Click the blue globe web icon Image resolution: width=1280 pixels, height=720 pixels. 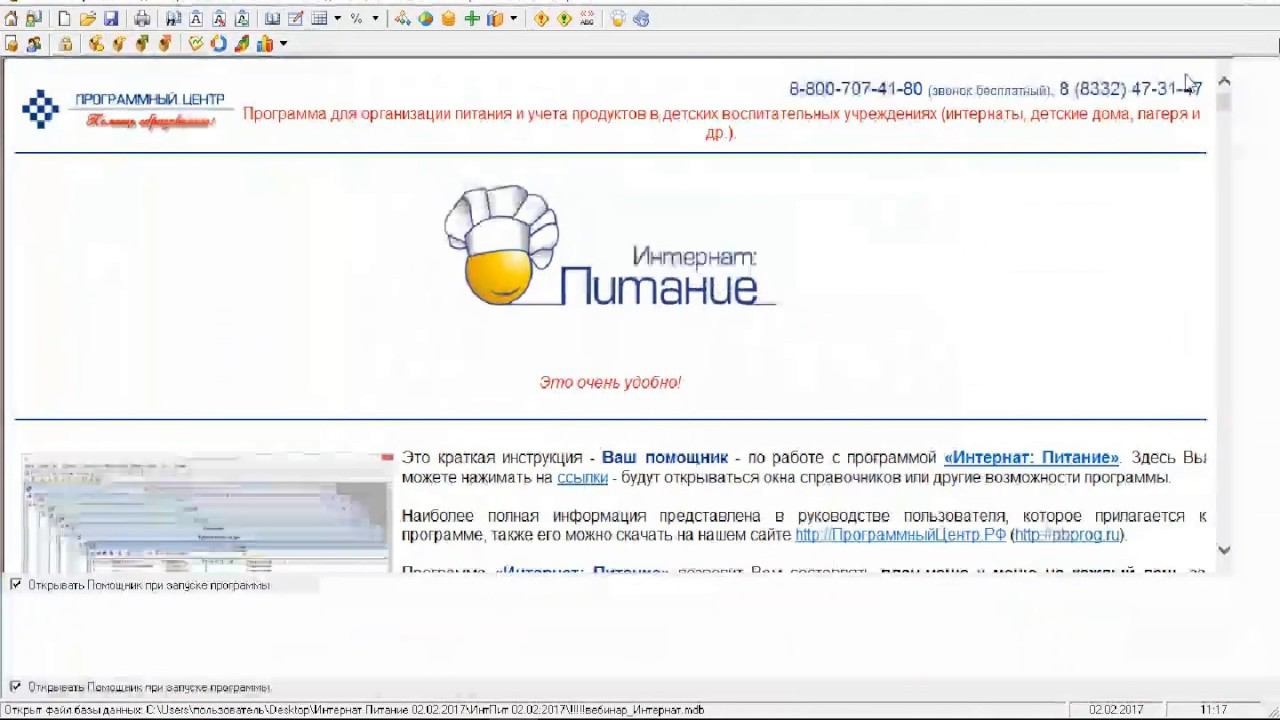pyautogui.click(x=641, y=19)
